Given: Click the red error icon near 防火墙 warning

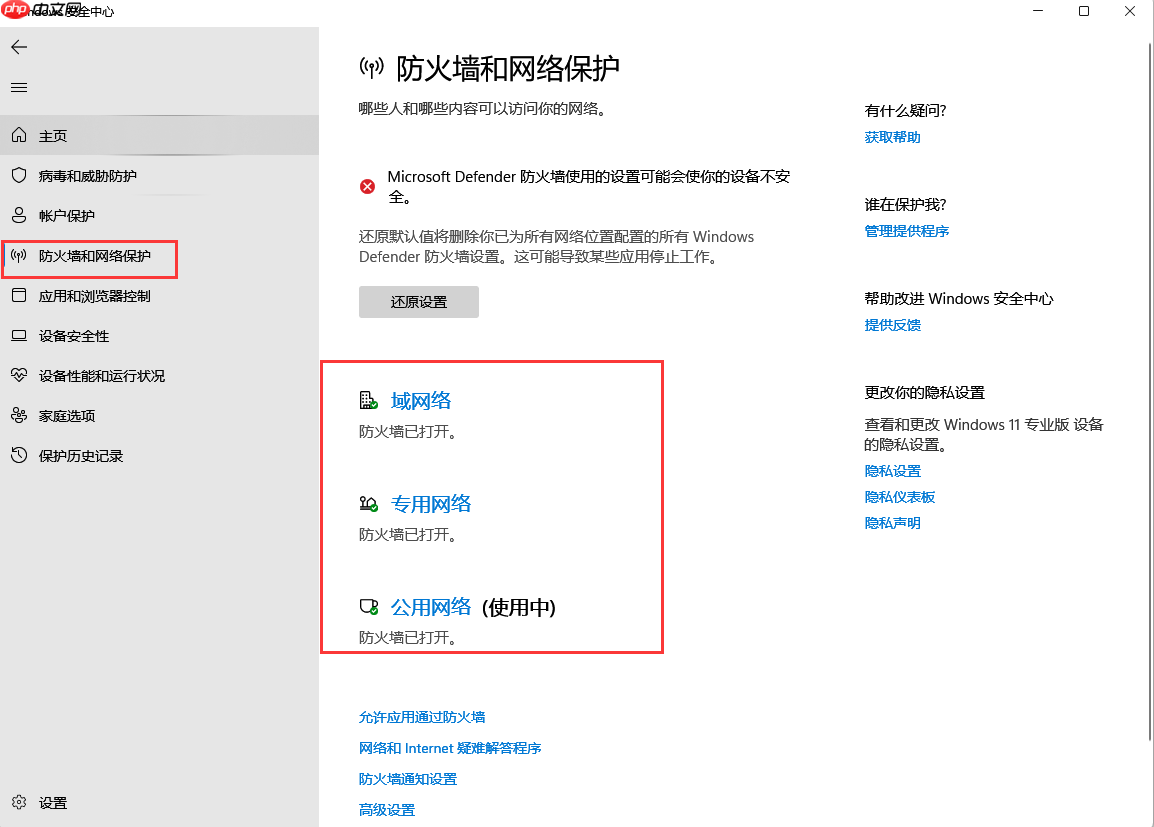Looking at the screenshot, I should click(367, 186).
